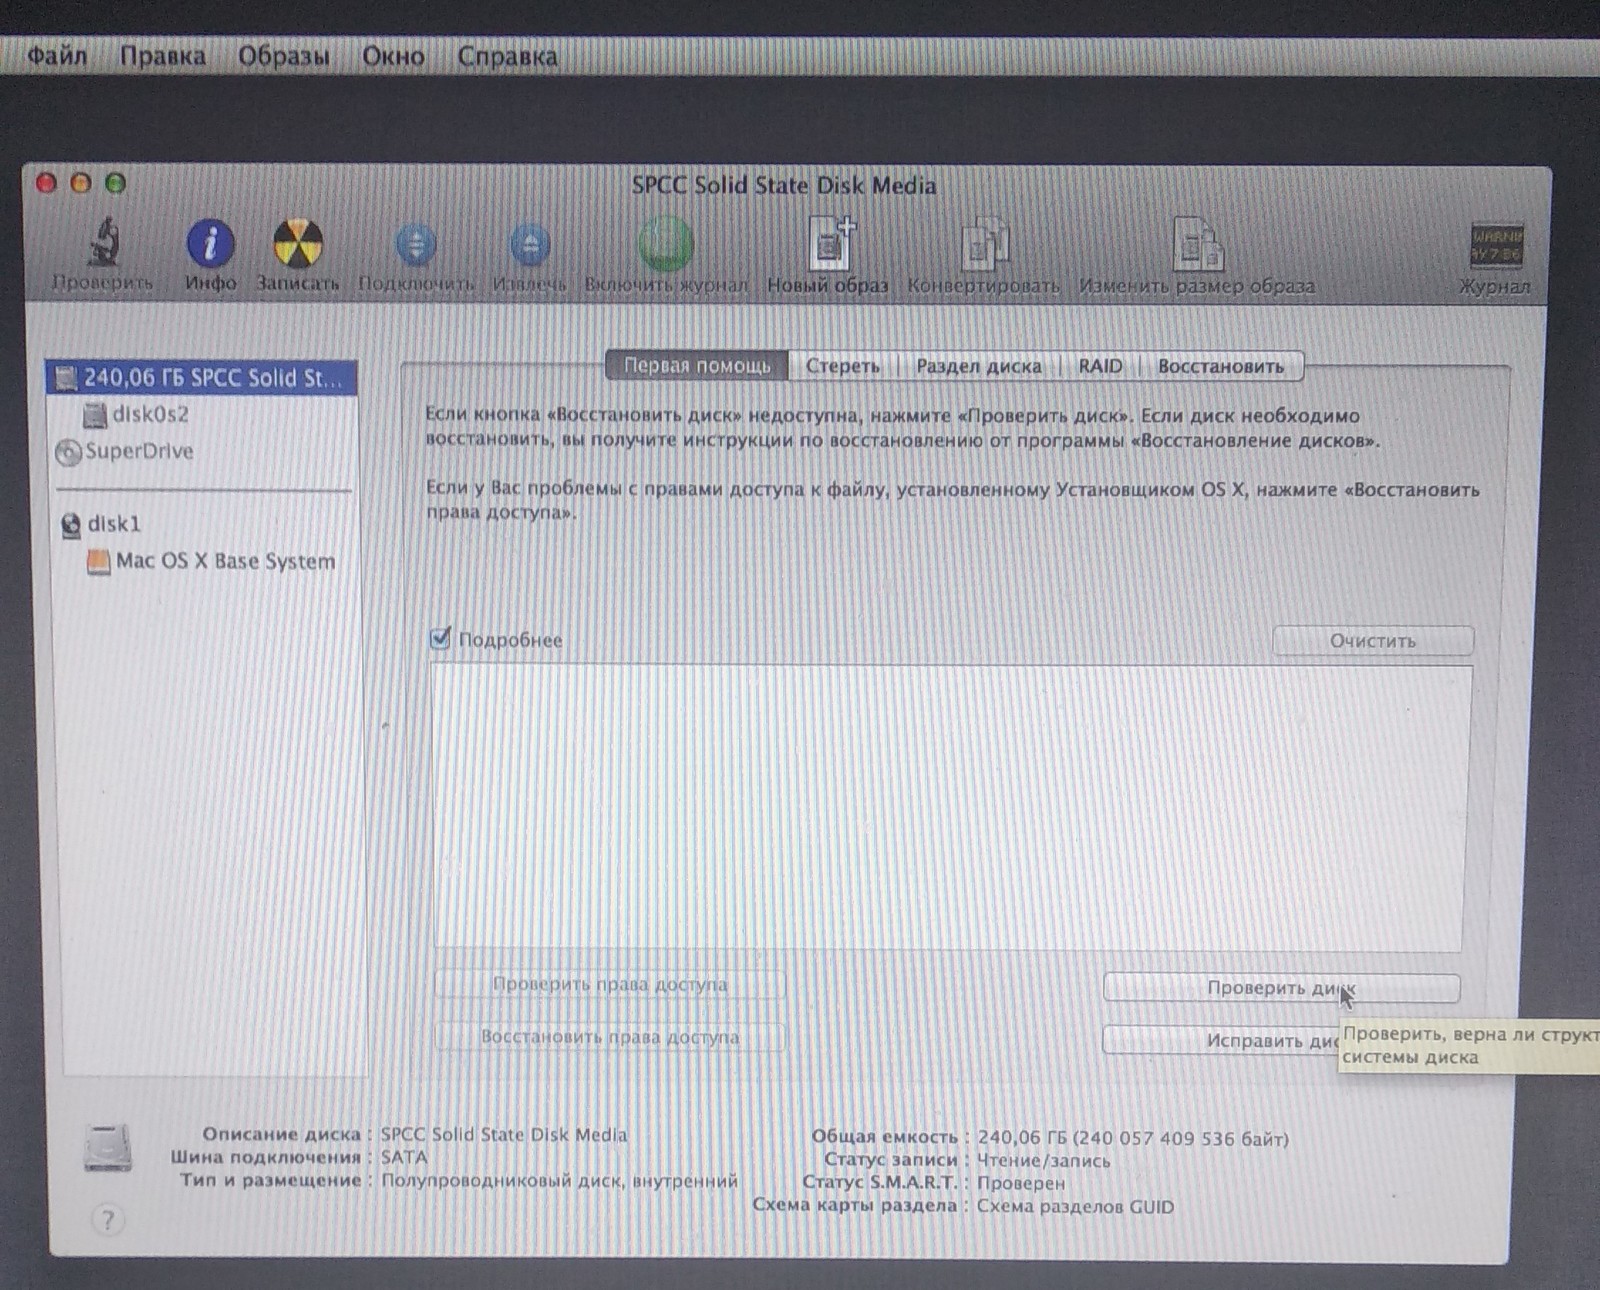The height and width of the screenshot is (1290, 1600).
Task: Open the Справка menu
Action: [507, 56]
